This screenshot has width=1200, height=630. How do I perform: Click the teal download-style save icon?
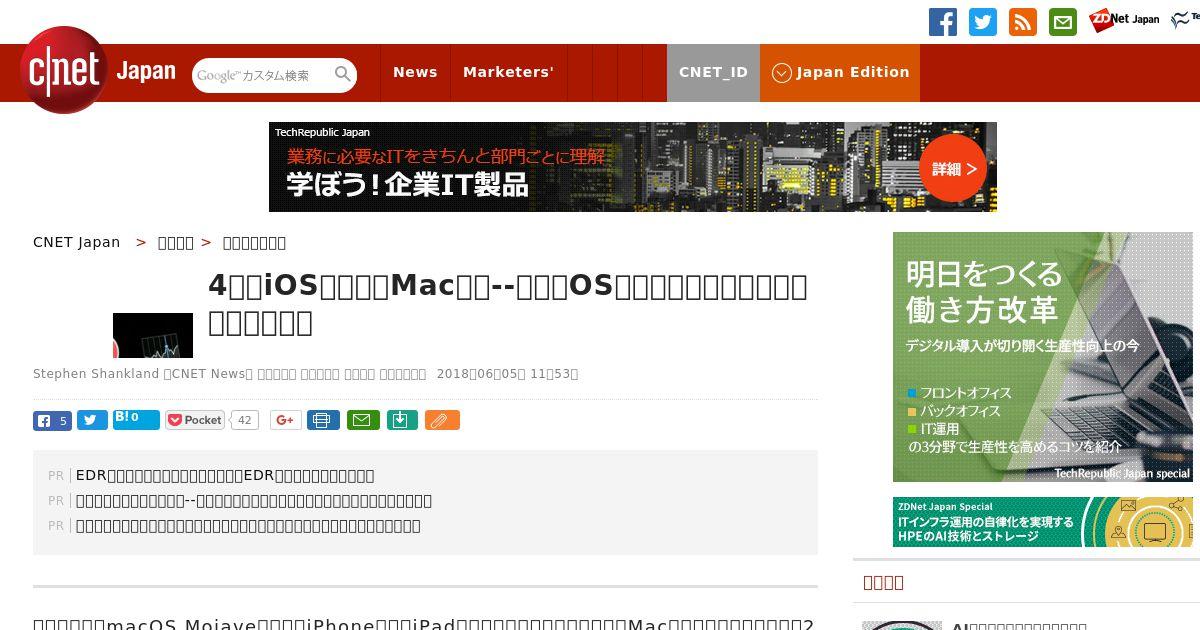(x=402, y=420)
